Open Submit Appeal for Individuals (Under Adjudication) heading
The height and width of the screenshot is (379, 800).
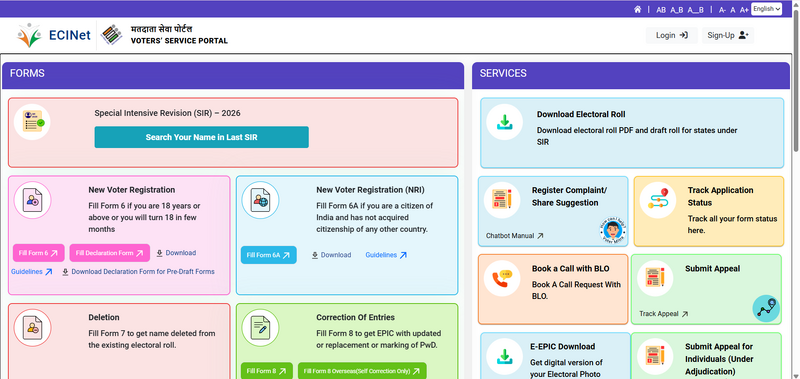[719, 359]
